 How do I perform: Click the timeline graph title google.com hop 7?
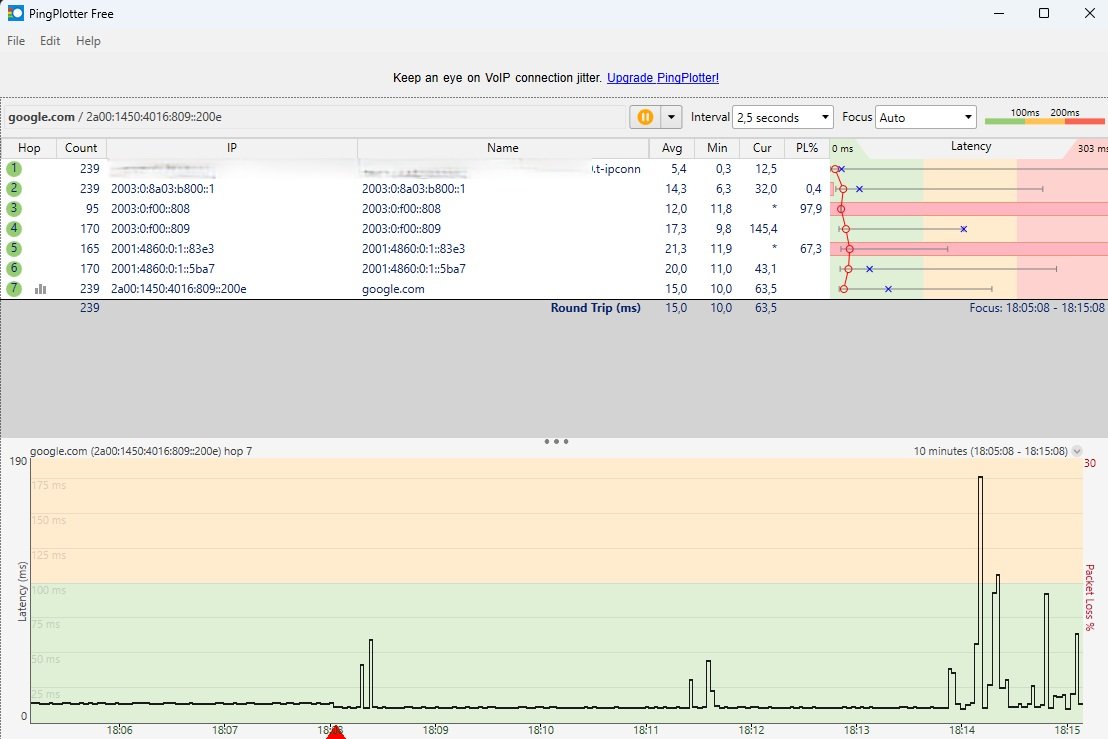141,451
